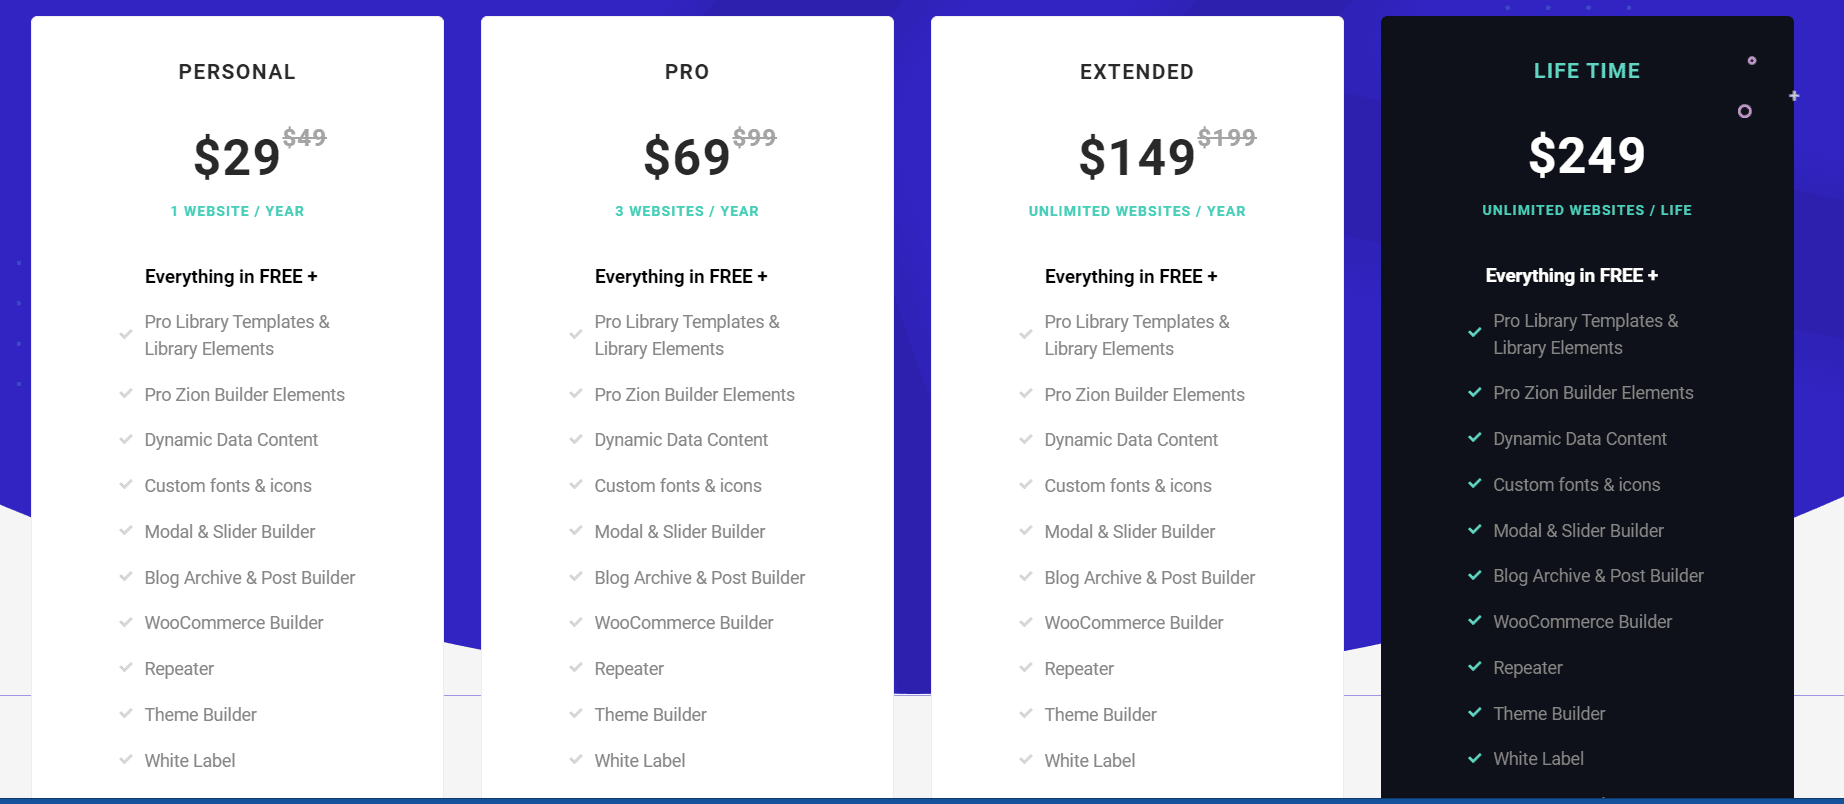Select the Theme Builder checkmark under Personal
This screenshot has width=1844, height=804.
(x=126, y=714)
